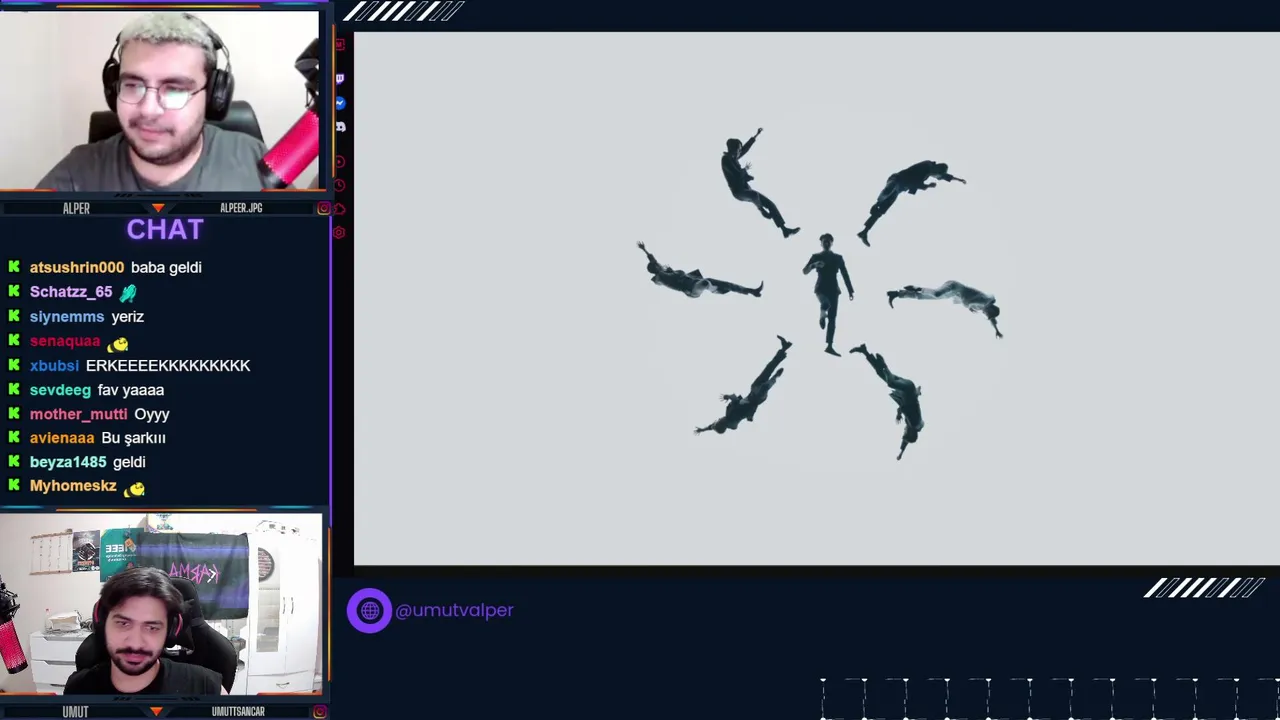
Task: Click the orange triangle under Alper's webcam
Action: [x=157, y=208]
